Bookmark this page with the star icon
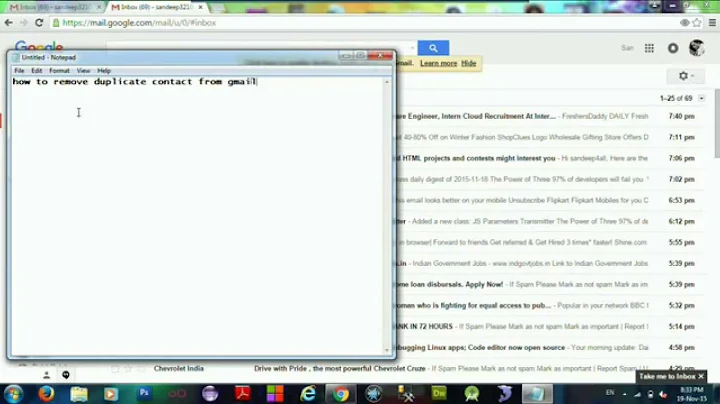720x404 pixels. tap(697, 22)
